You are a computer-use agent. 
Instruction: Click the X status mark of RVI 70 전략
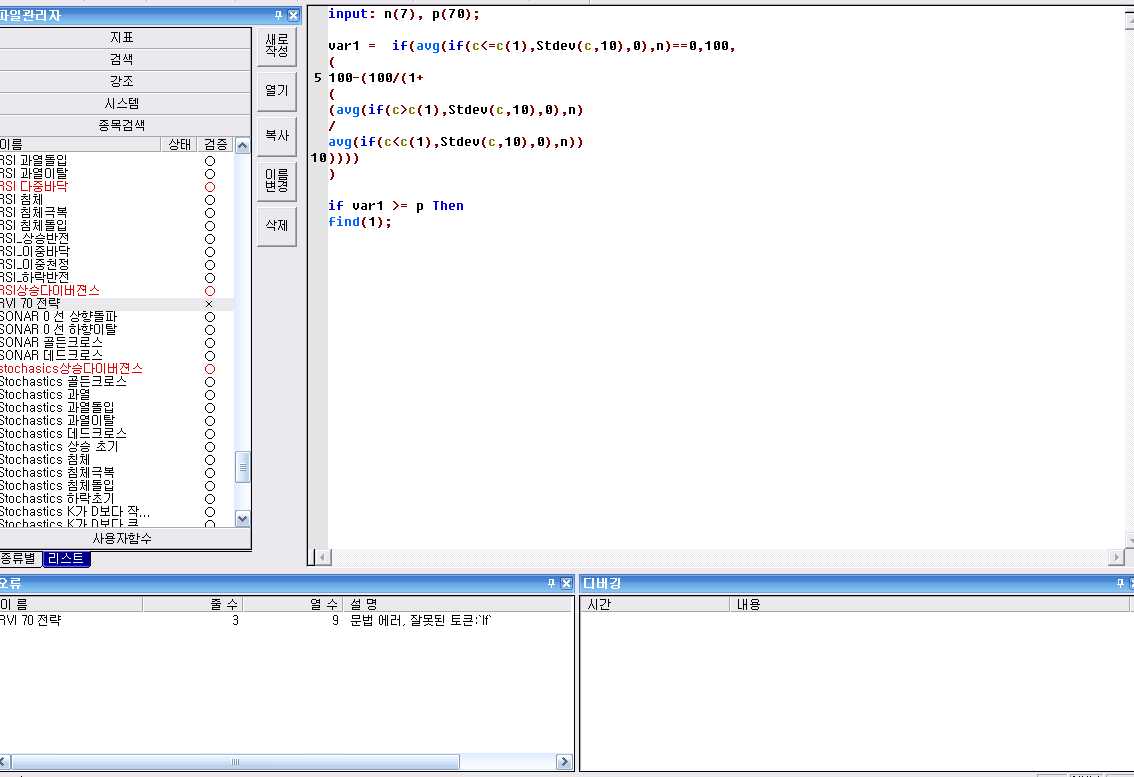pyautogui.click(x=209, y=303)
